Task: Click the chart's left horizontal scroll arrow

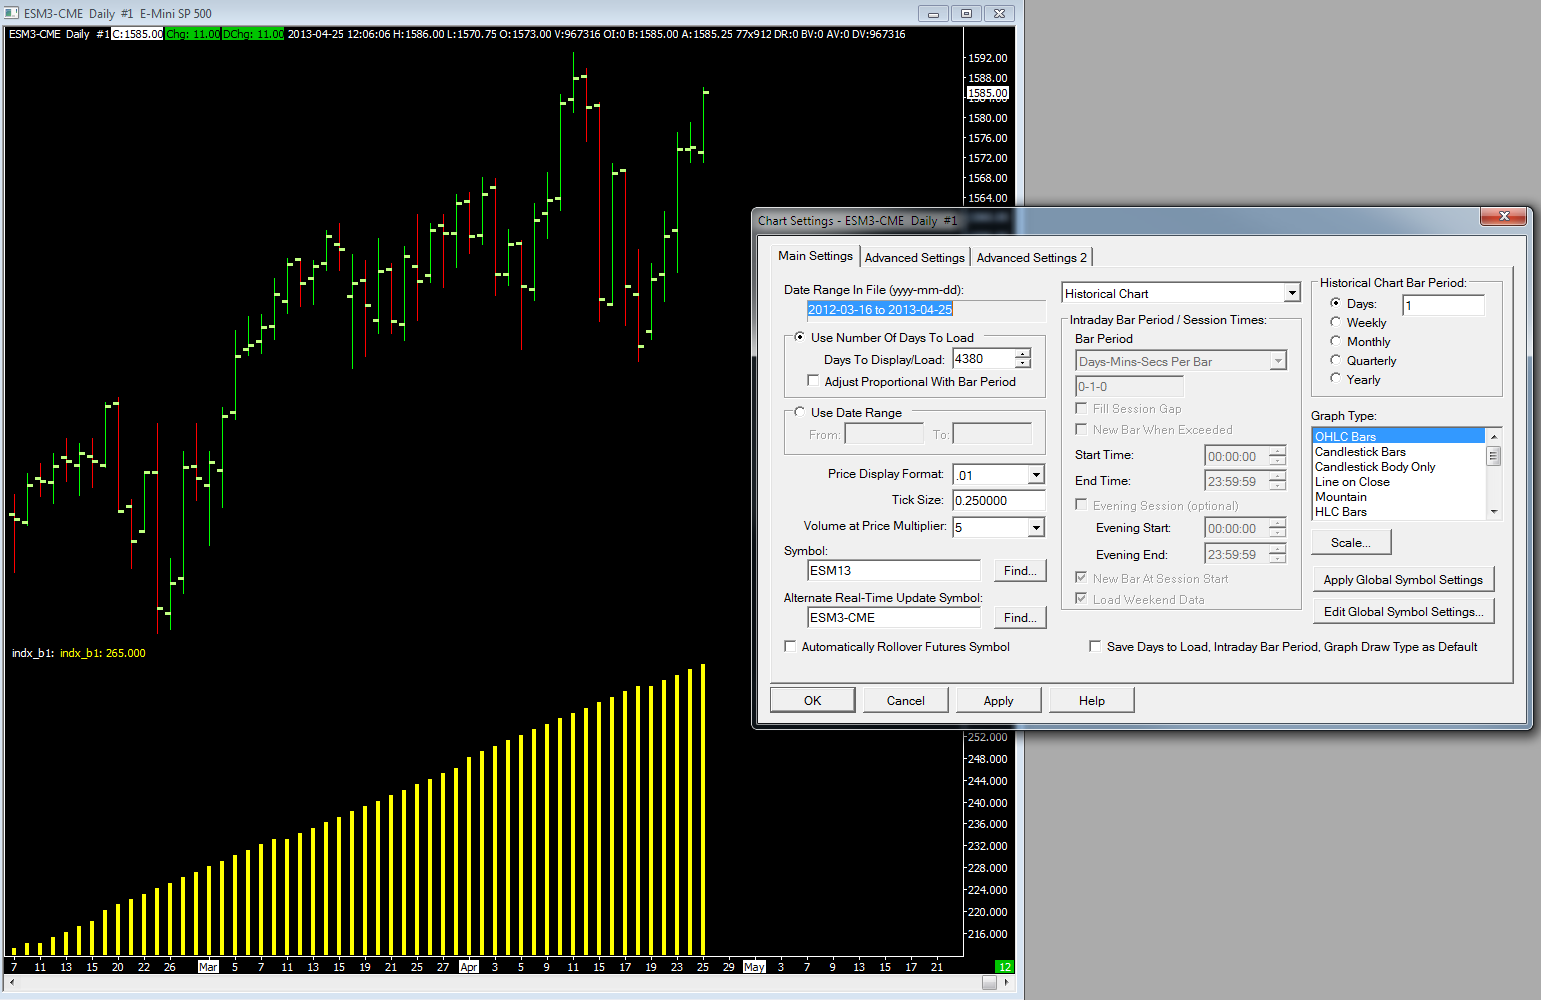Action: pyautogui.click(x=11, y=983)
